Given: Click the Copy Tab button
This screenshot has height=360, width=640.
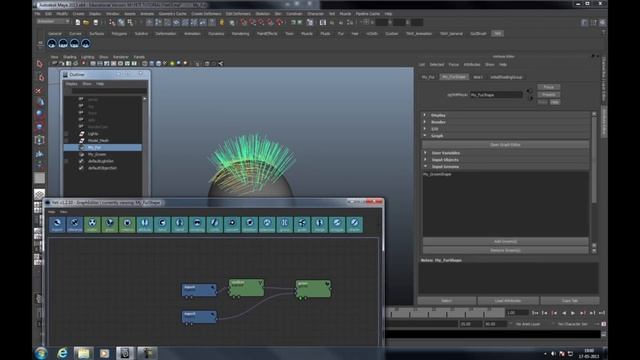Looking at the screenshot, I should 570,301.
